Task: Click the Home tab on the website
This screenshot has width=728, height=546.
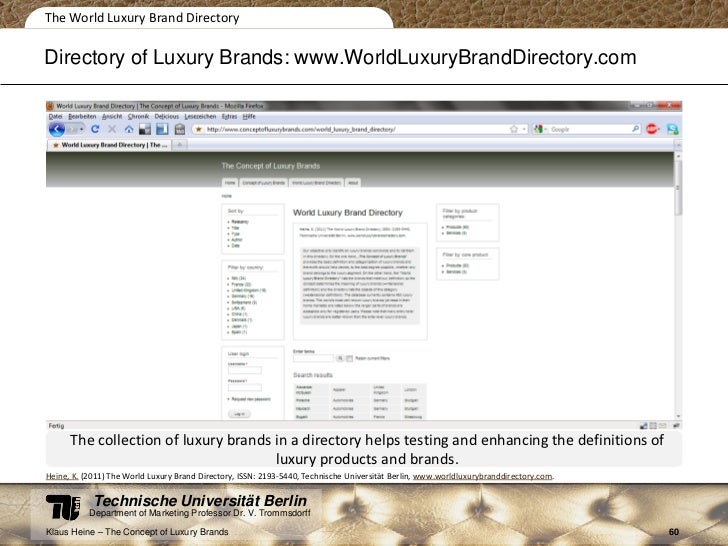Action: click(x=230, y=182)
